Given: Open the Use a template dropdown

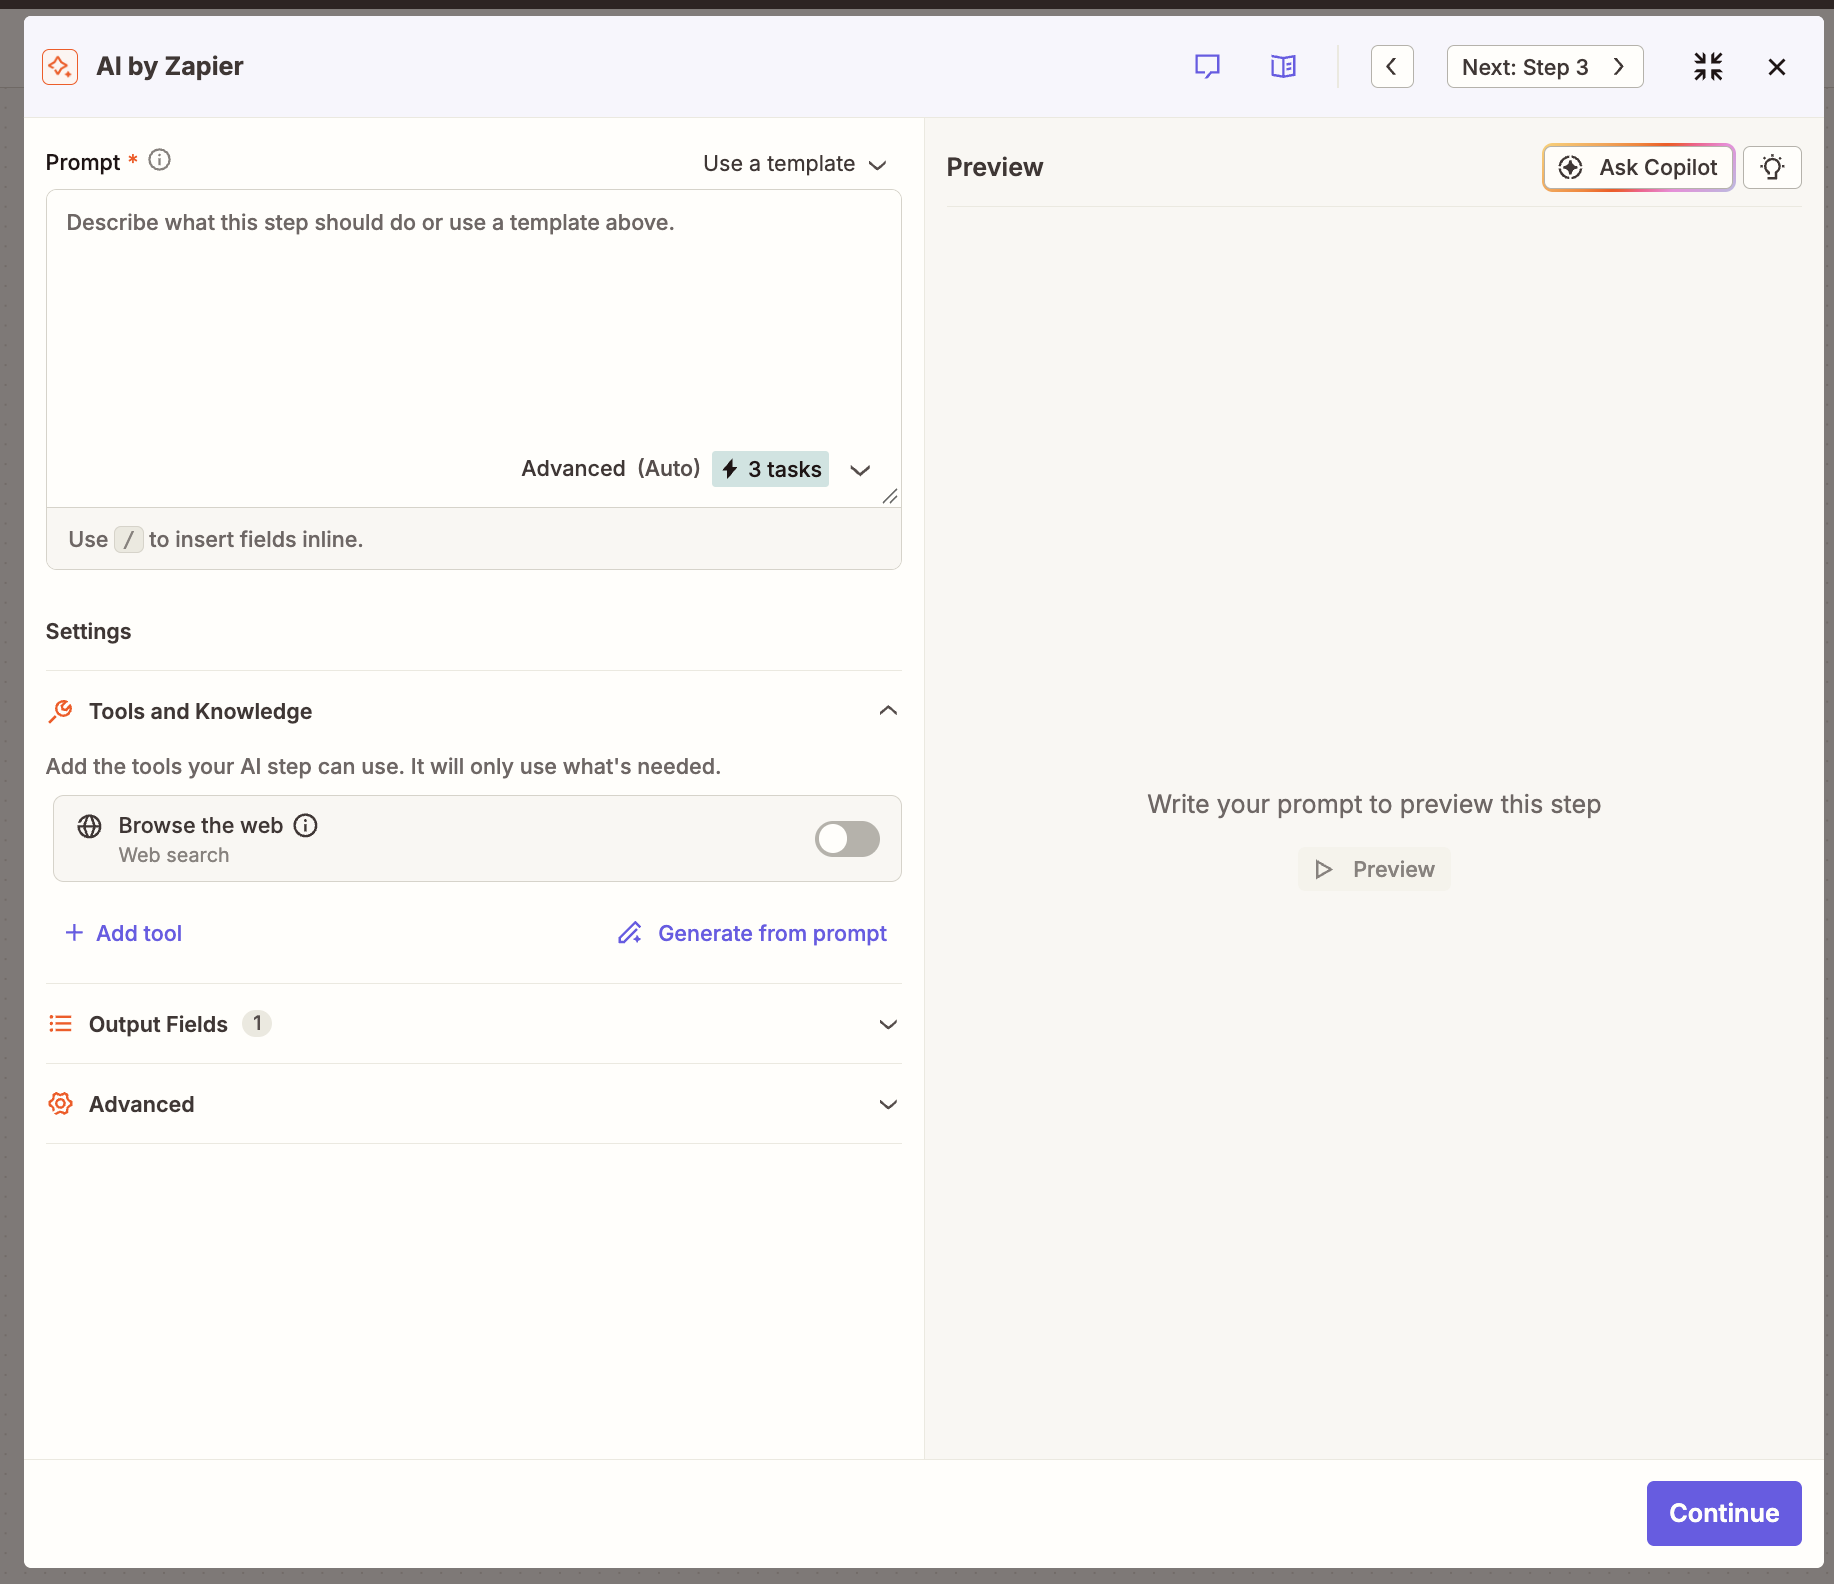Looking at the screenshot, I should coord(795,164).
